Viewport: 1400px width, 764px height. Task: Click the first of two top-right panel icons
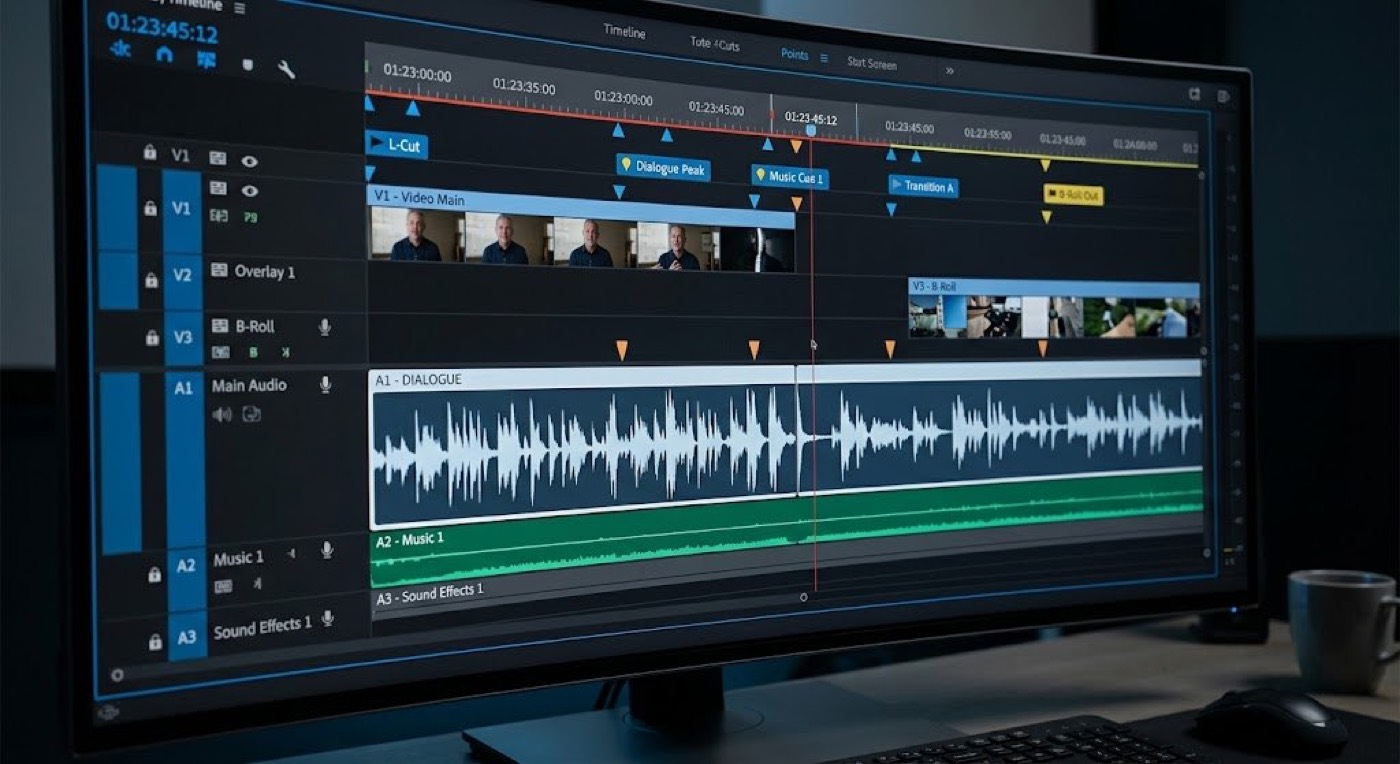pos(1194,94)
